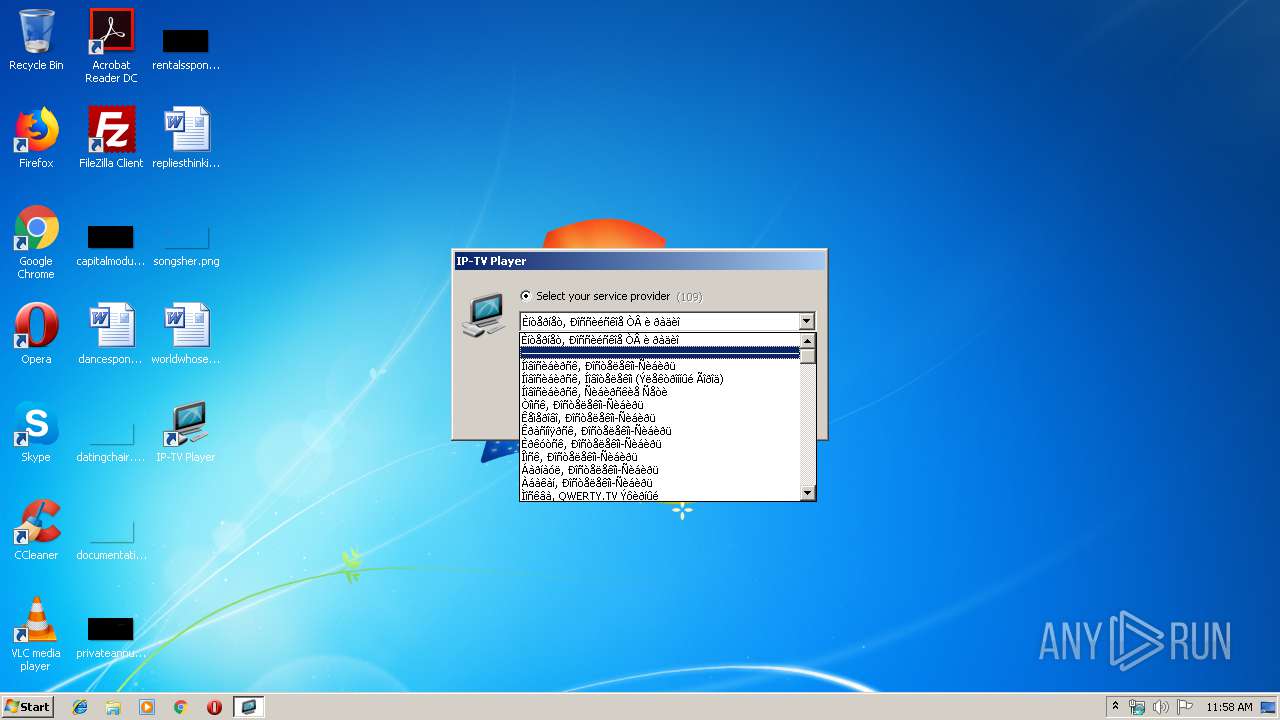The height and width of the screenshot is (720, 1280).
Task: Select the rentalsspon desktop file
Action: (186, 48)
